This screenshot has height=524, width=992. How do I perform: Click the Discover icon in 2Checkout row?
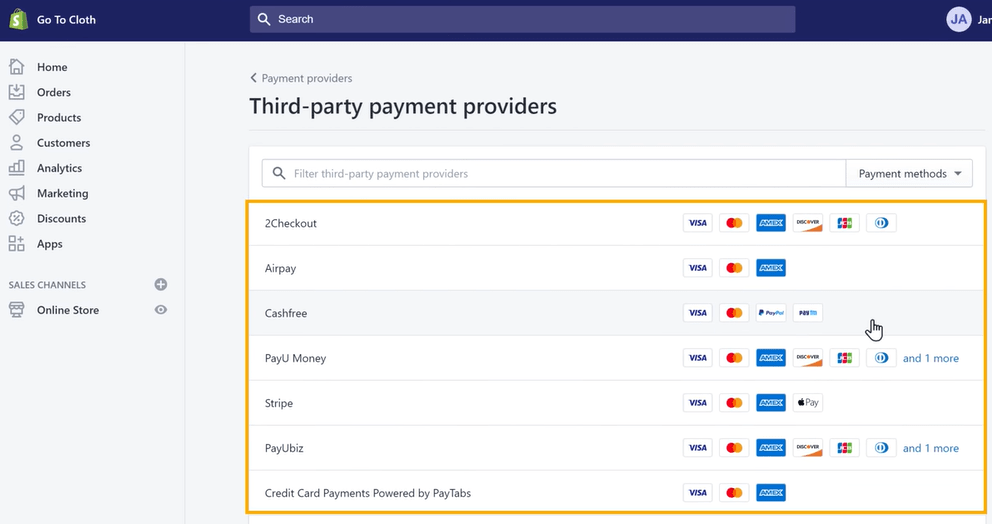pyautogui.click(x=808, y=223)
